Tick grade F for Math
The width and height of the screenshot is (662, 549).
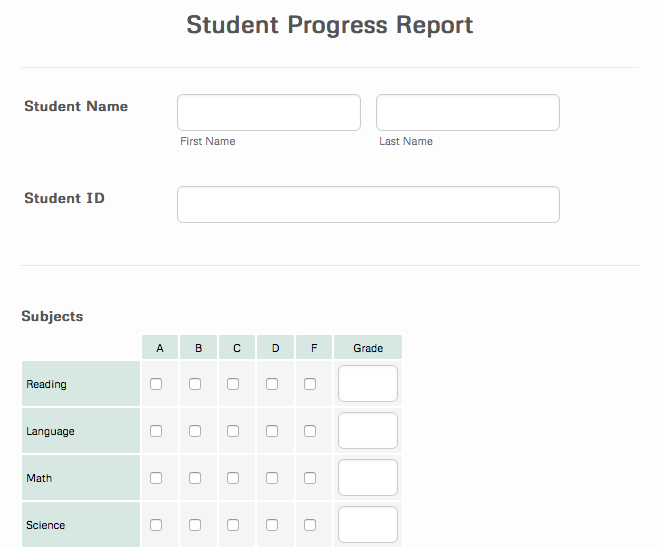click(x=310, y=478)
